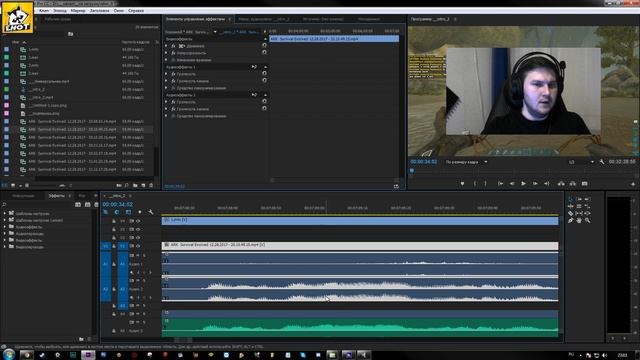Click the Delete trash icon in Project panel
Image resolution: width=640 pixels, height=360 pixels.
(x=151, y=185)
